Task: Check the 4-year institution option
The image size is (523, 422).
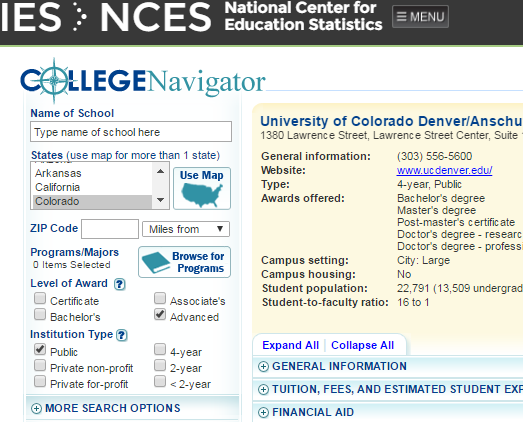Action: point(160,349)
